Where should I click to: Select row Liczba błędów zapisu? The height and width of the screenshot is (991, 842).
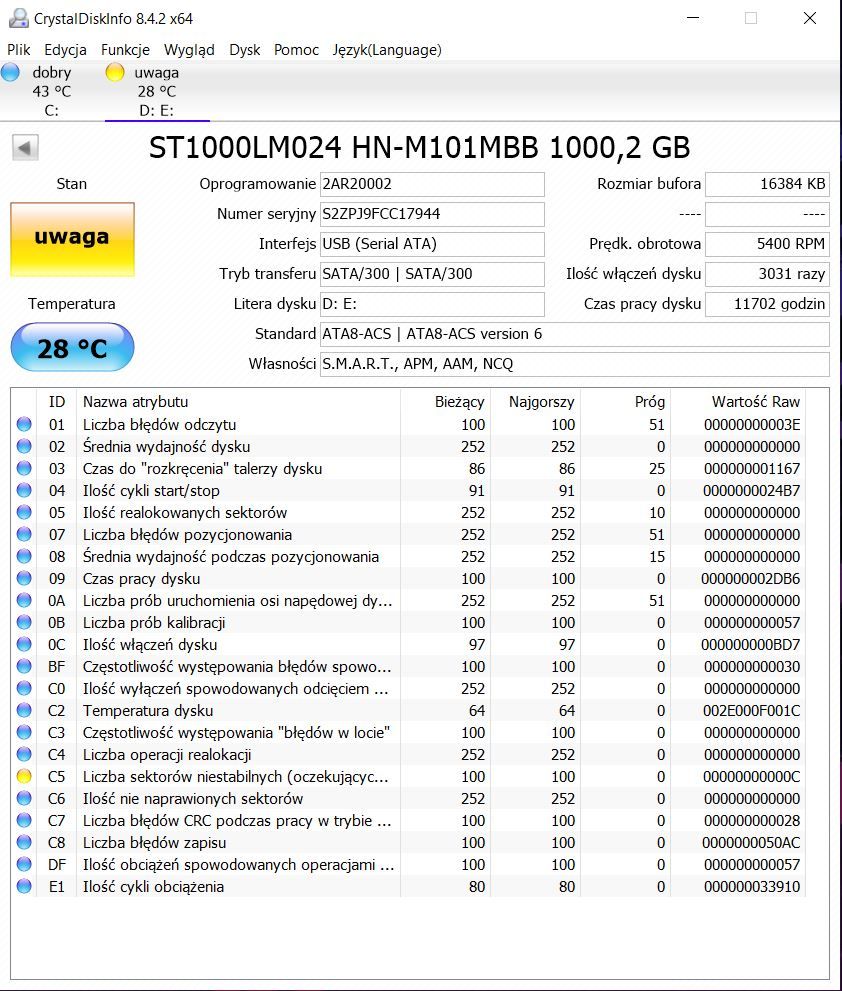pyautogui.click(x=408, y=842)
